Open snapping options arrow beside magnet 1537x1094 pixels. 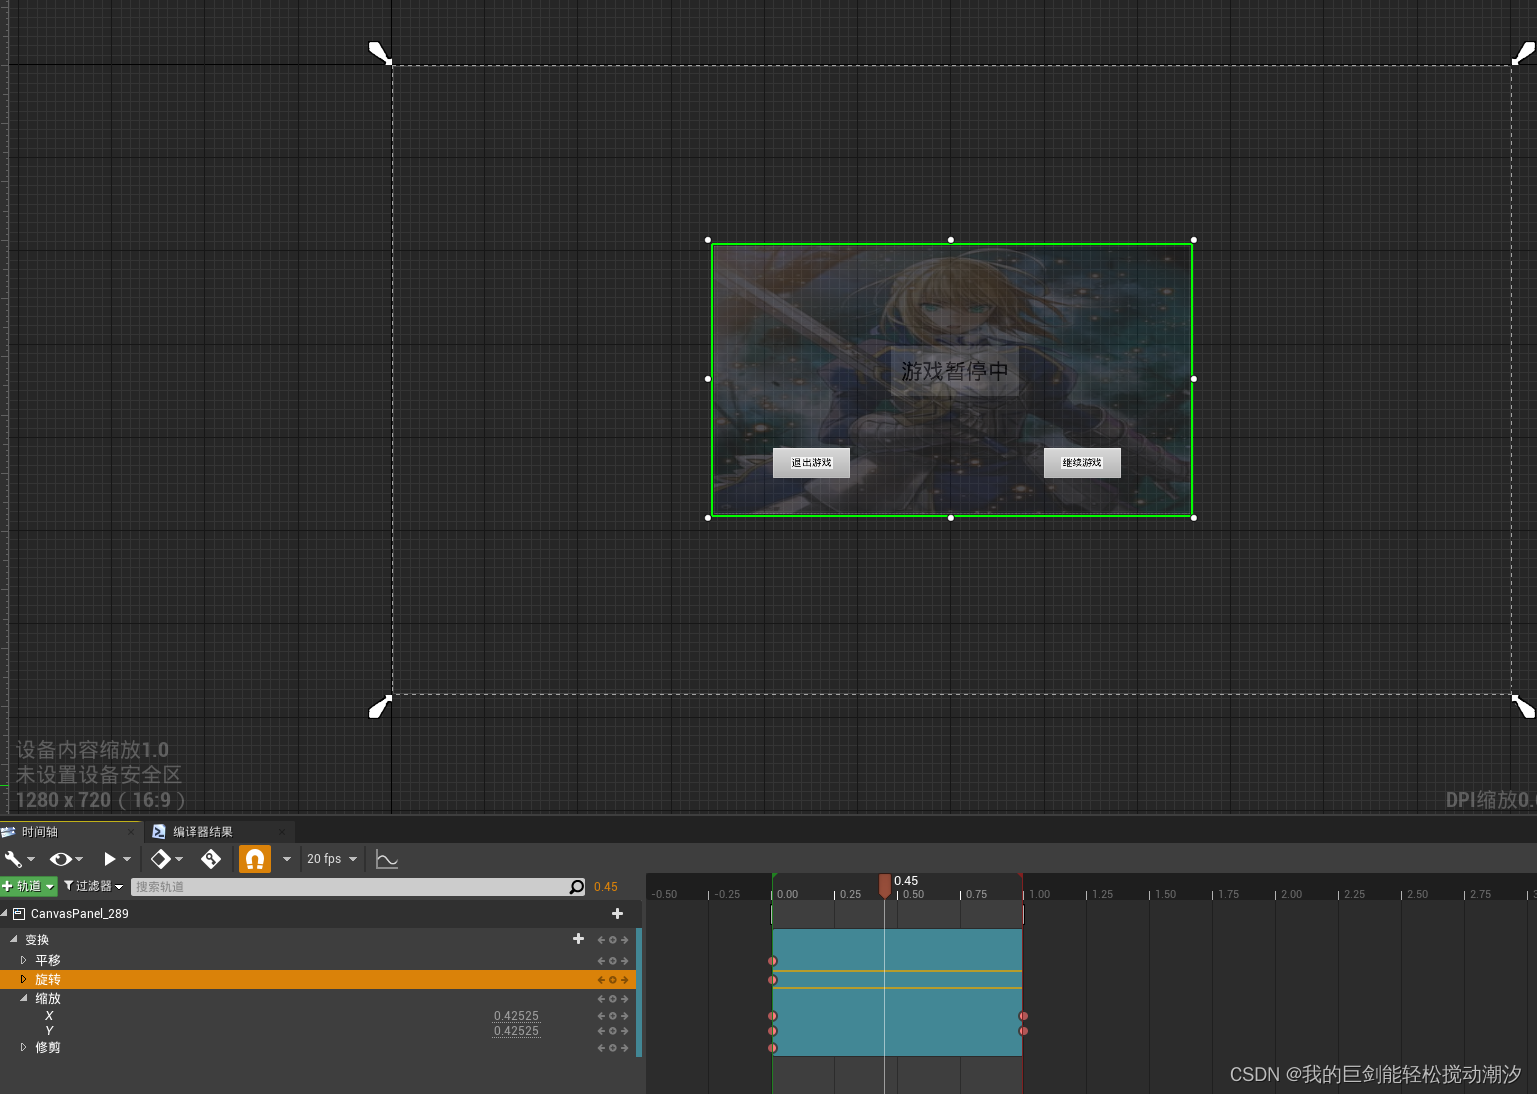click(x=287, y=859)
